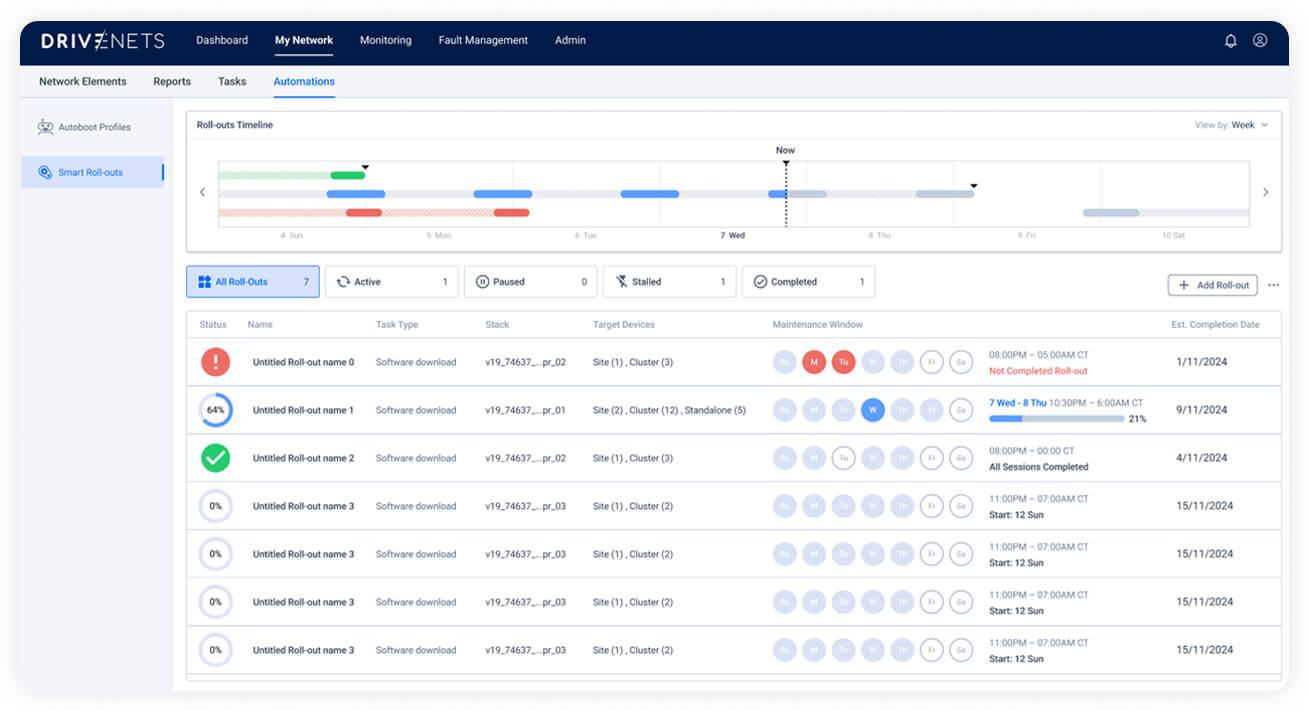Click the notifications bell icon
The image size is (1308, 711).
coord(1230,41)
